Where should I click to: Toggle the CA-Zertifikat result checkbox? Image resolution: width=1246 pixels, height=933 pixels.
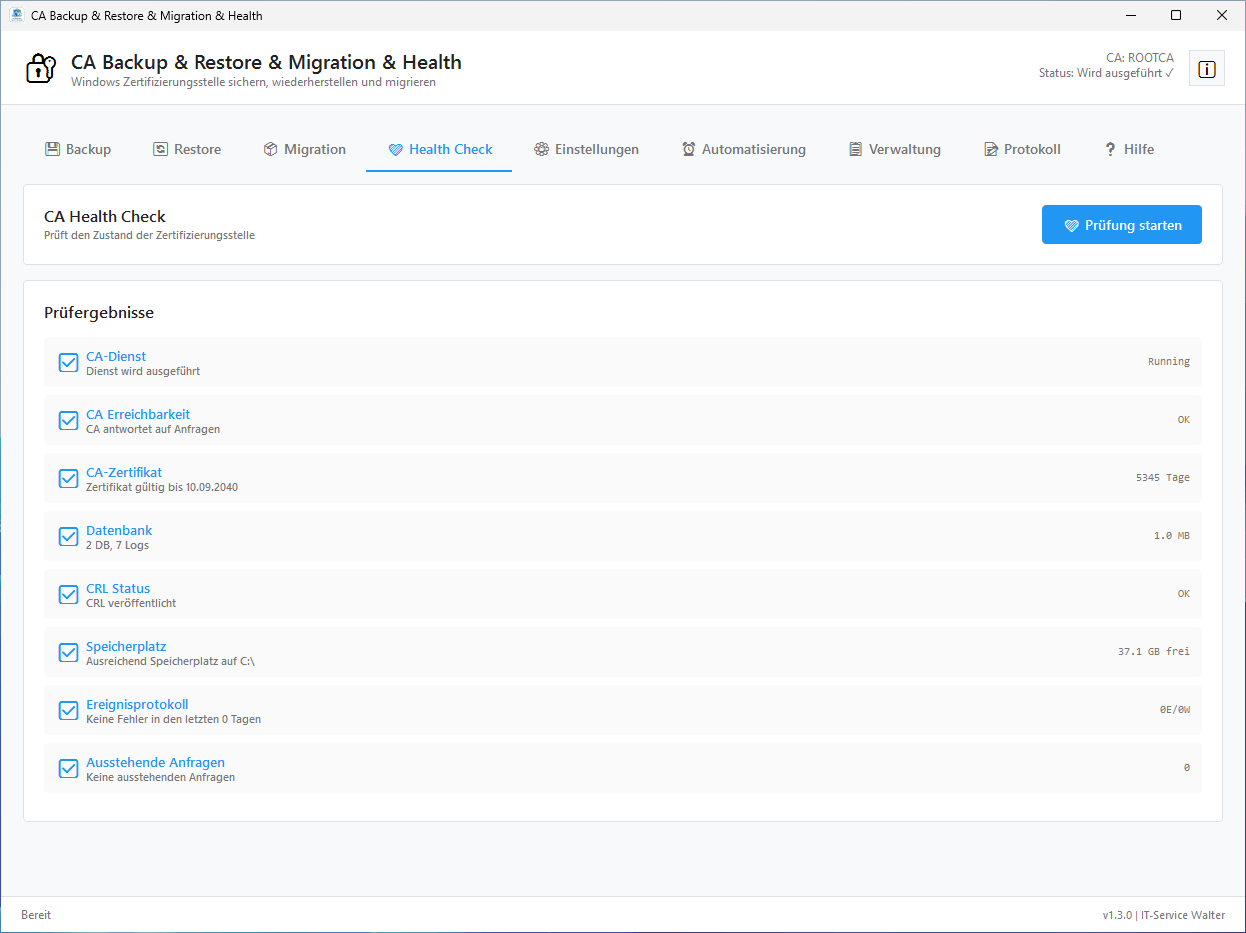point(69,479)
